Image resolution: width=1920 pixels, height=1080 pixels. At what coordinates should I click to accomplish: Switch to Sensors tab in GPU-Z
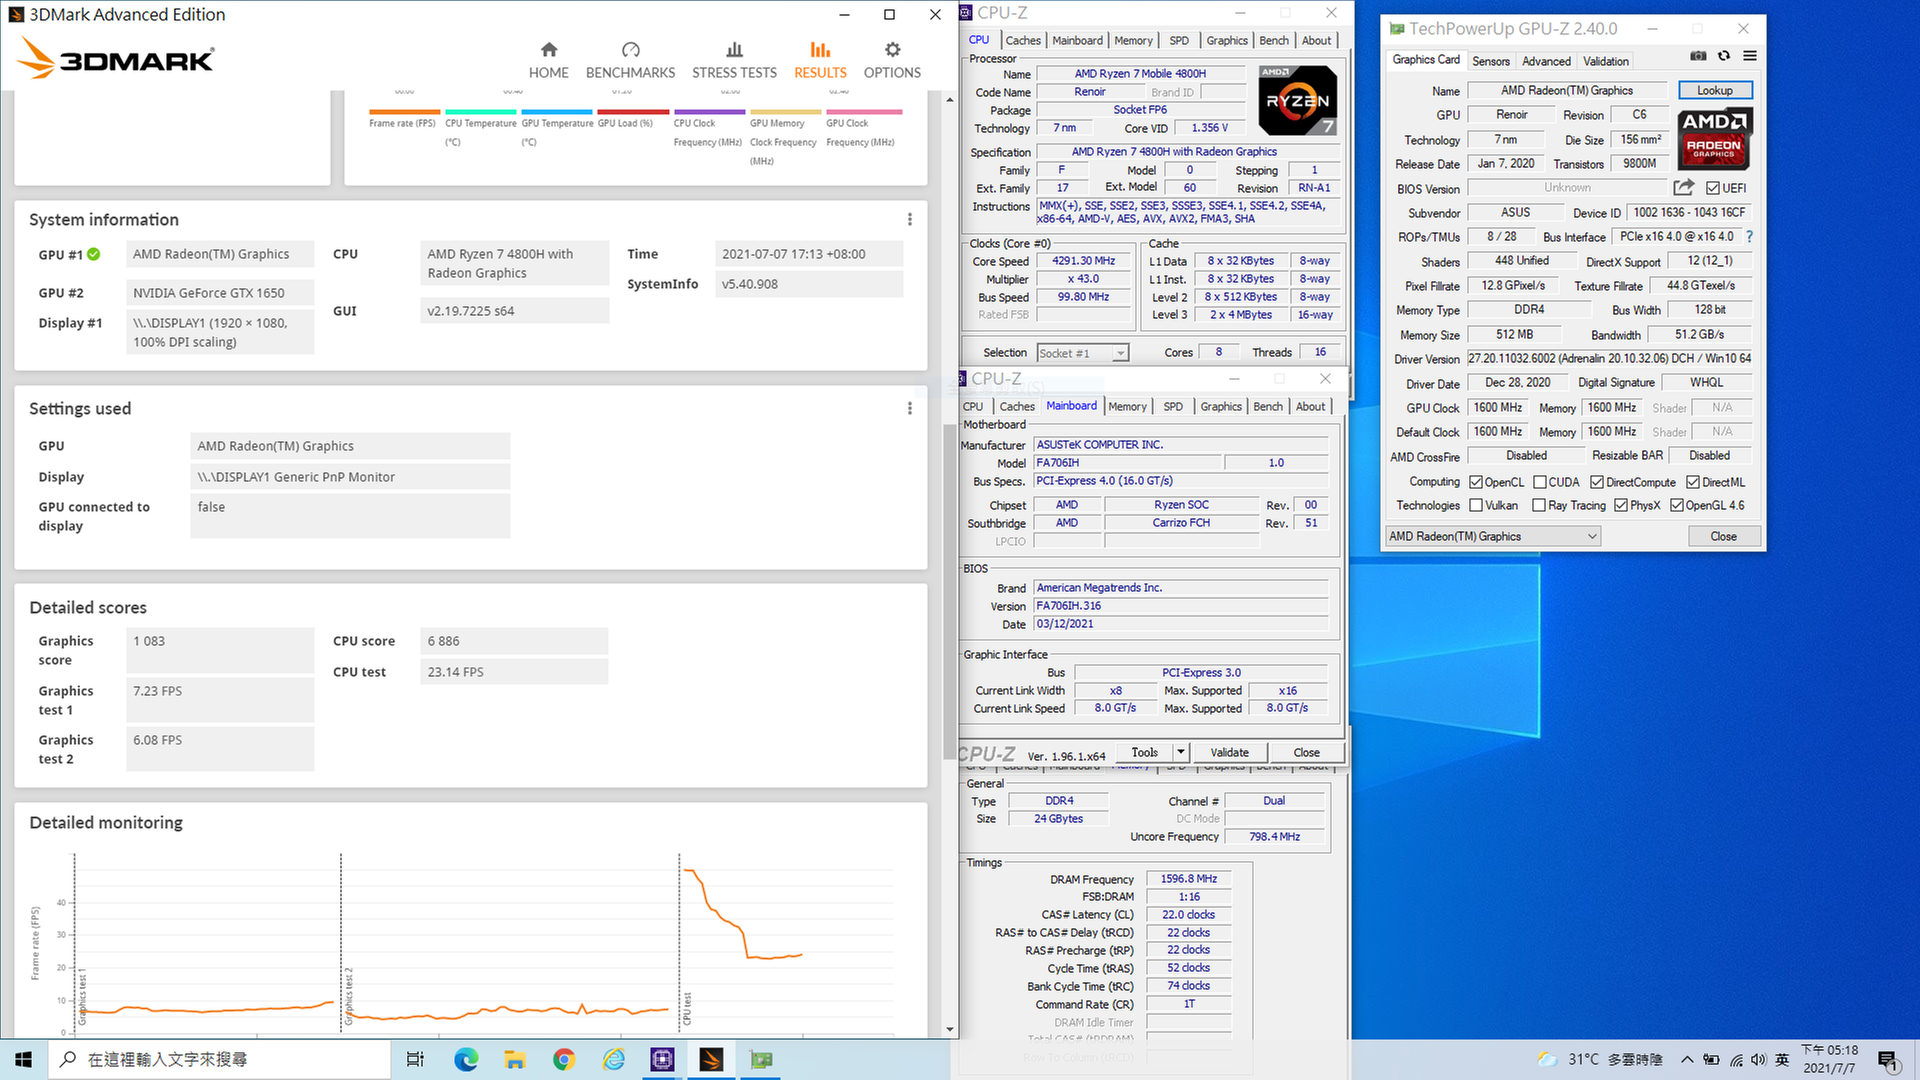(x=1490, y=61)
